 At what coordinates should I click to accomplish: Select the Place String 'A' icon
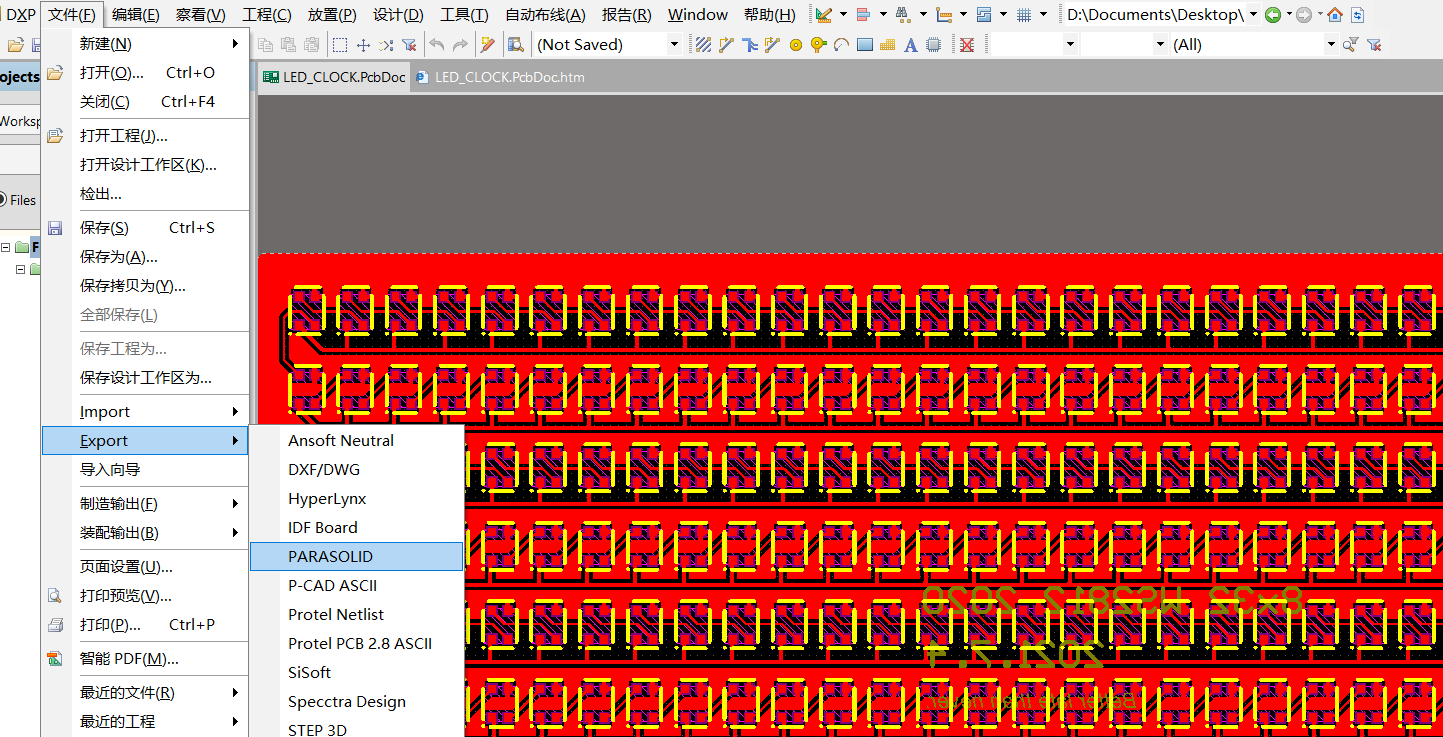pyautogui.click(x=910, y=44)
